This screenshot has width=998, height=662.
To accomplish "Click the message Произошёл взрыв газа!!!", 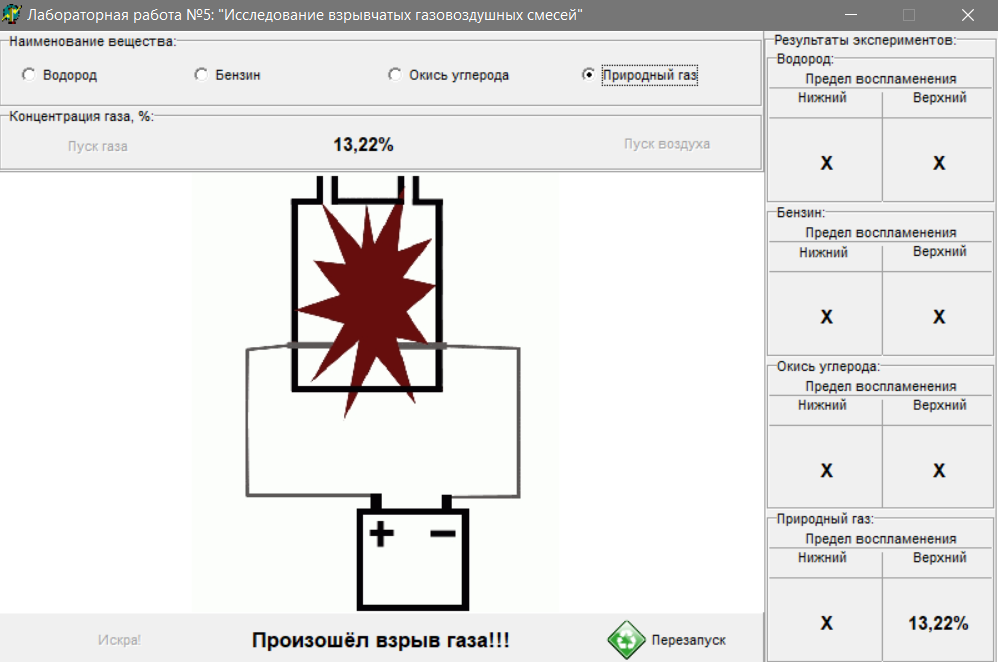I will pos(381,640).
